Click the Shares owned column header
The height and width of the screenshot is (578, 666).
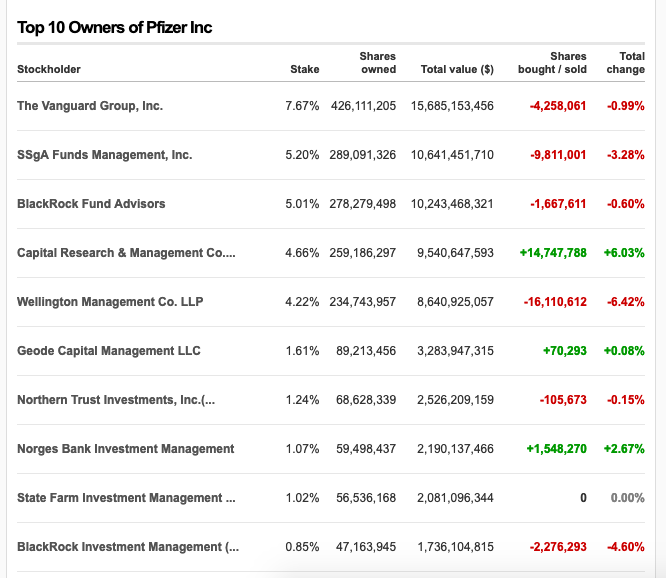(378, 63)
